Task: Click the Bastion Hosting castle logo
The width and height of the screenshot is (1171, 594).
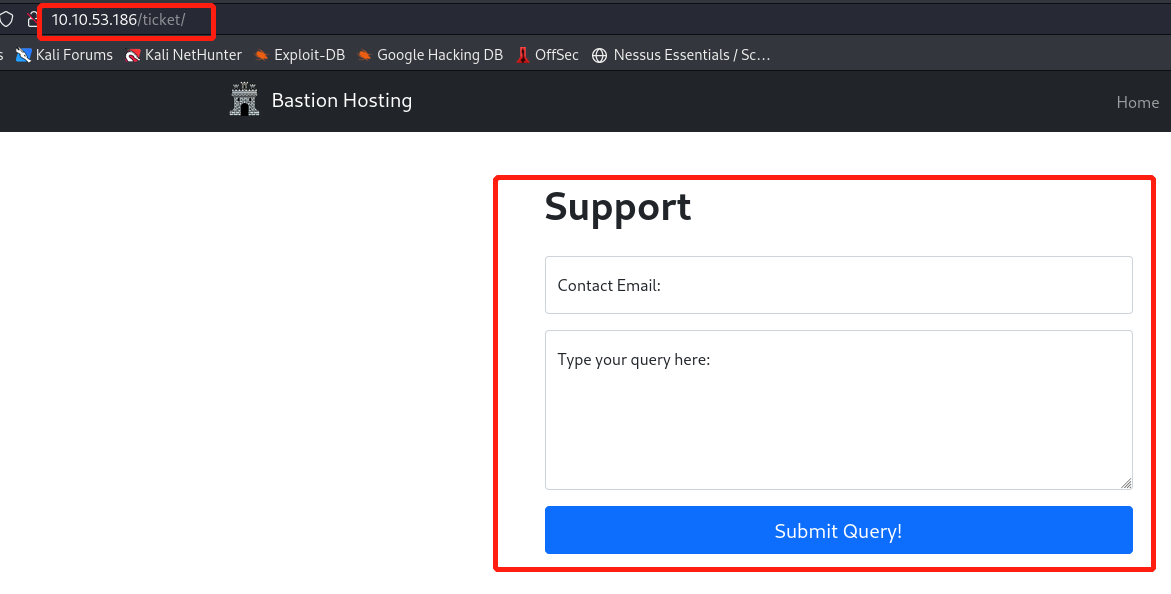Action: click(x=244, y=101)
